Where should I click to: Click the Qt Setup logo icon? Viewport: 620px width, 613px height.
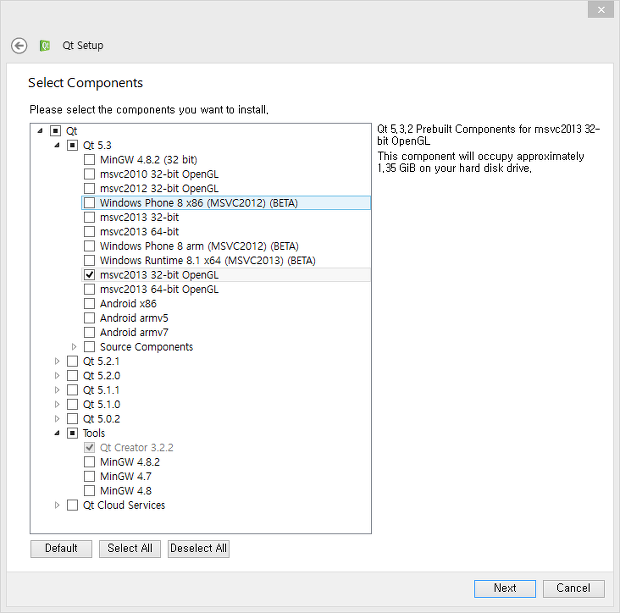pos(45,46)
